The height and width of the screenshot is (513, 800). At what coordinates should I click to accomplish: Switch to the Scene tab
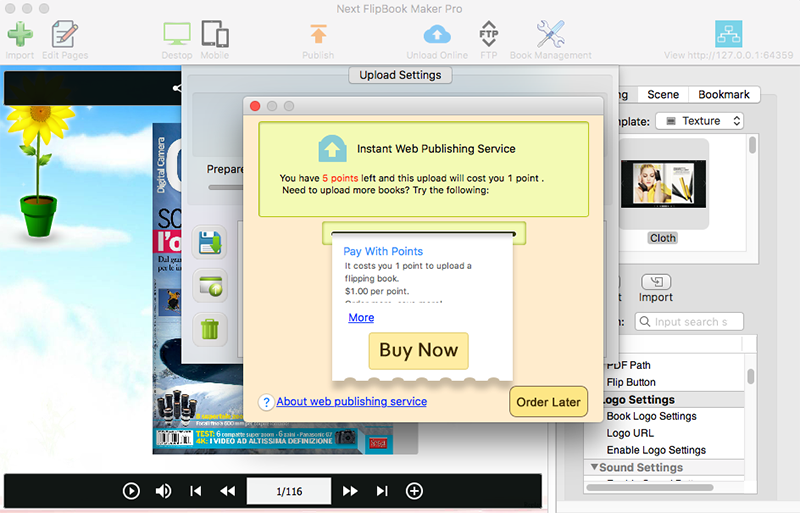663,94
